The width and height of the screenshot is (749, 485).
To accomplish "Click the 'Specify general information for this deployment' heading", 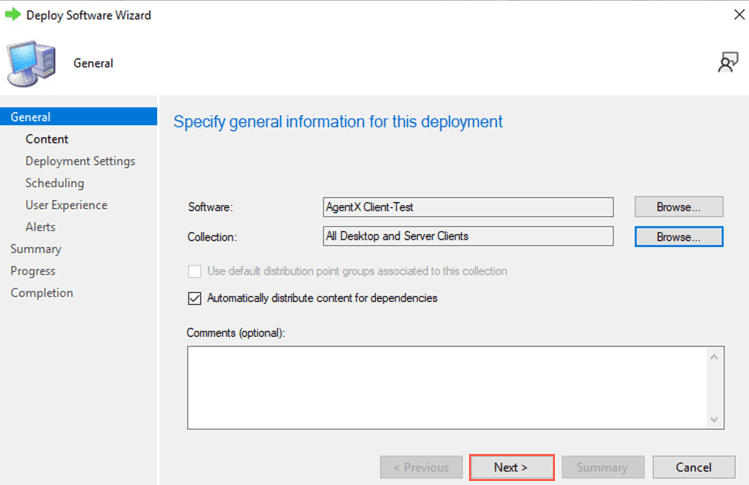I will click(x=338, y=122).
